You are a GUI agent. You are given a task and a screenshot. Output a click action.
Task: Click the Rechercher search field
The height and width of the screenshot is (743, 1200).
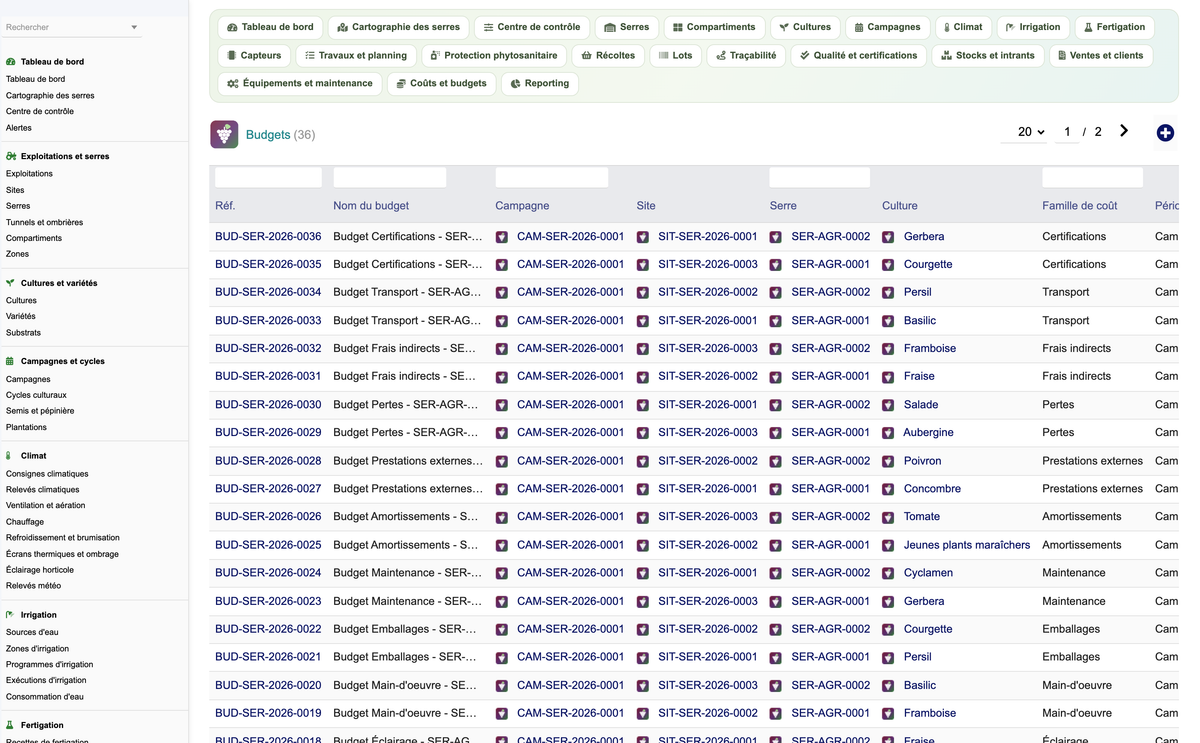(66, 27)
